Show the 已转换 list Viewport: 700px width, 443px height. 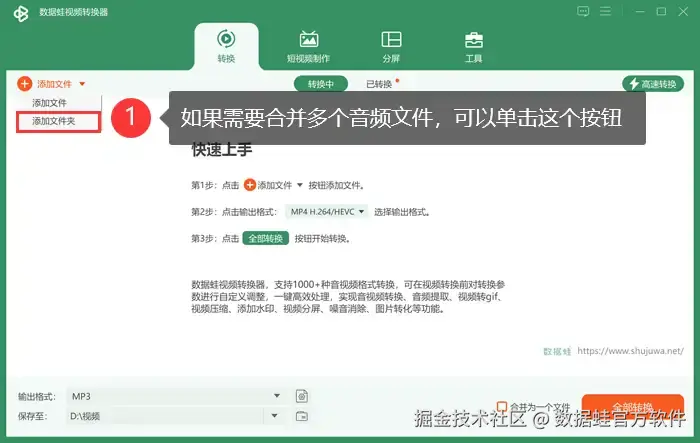[379, 84]
